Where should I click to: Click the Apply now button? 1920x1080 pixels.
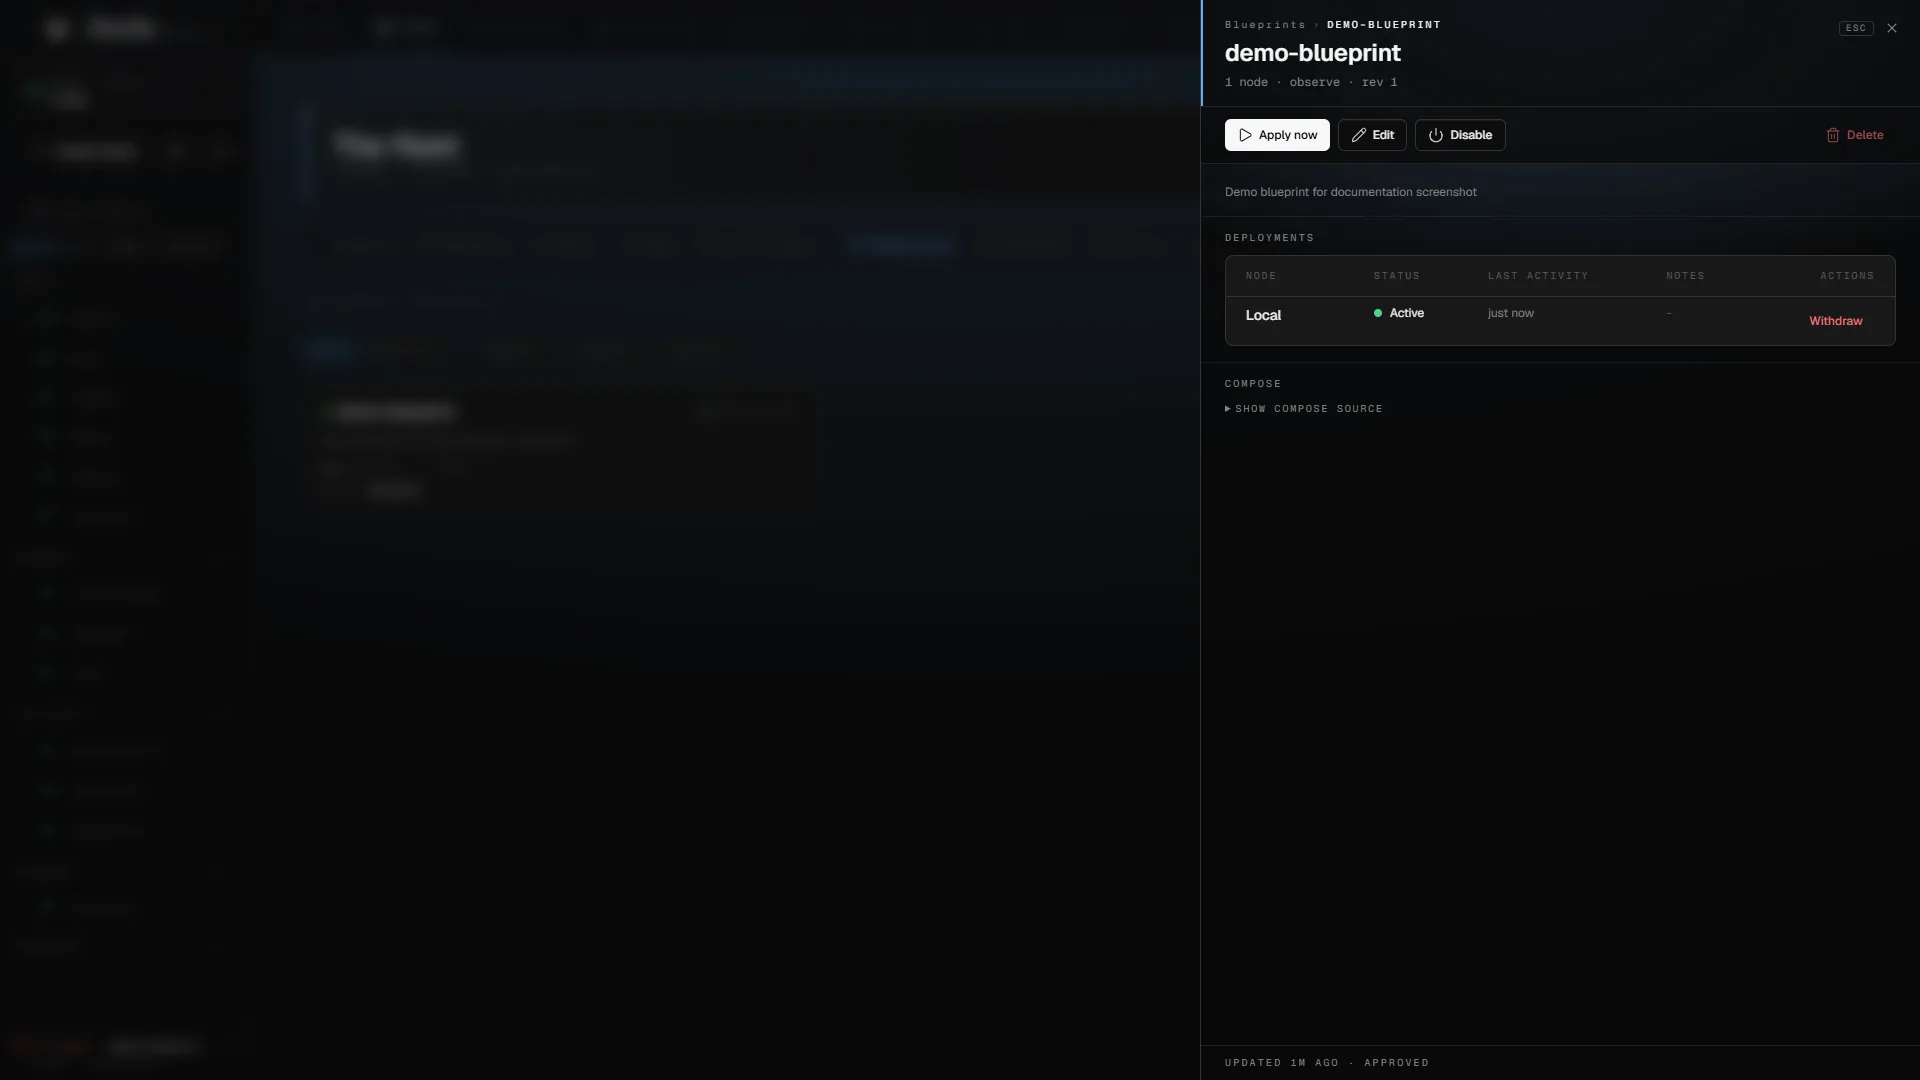coord(1277,135)
